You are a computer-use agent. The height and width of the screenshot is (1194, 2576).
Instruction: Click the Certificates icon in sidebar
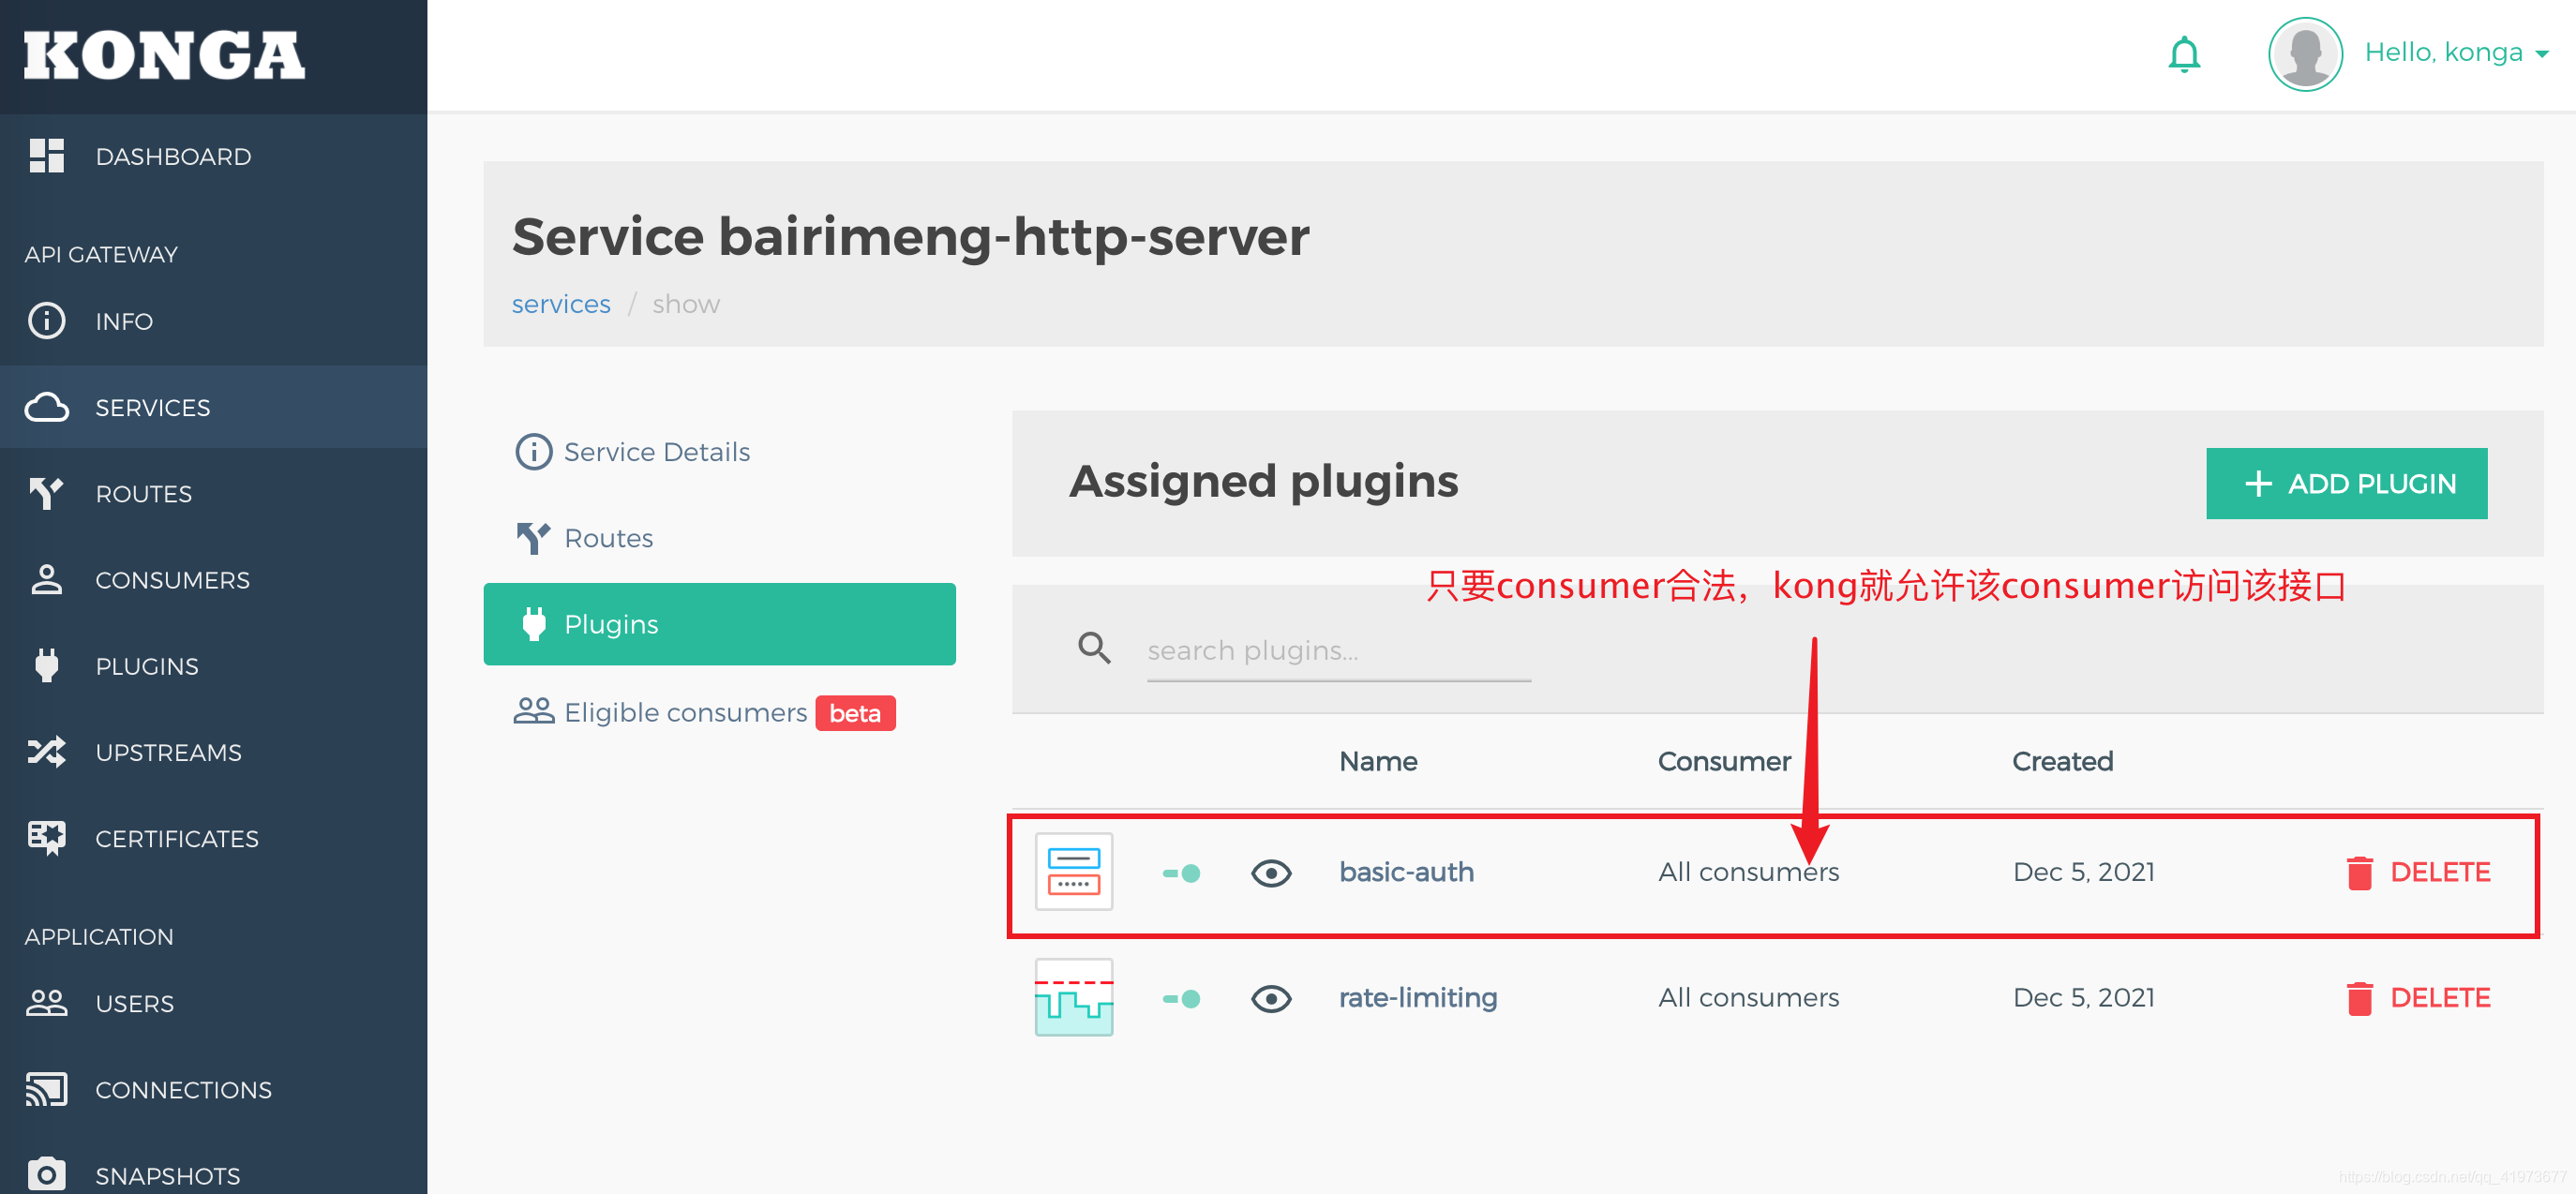46,838
